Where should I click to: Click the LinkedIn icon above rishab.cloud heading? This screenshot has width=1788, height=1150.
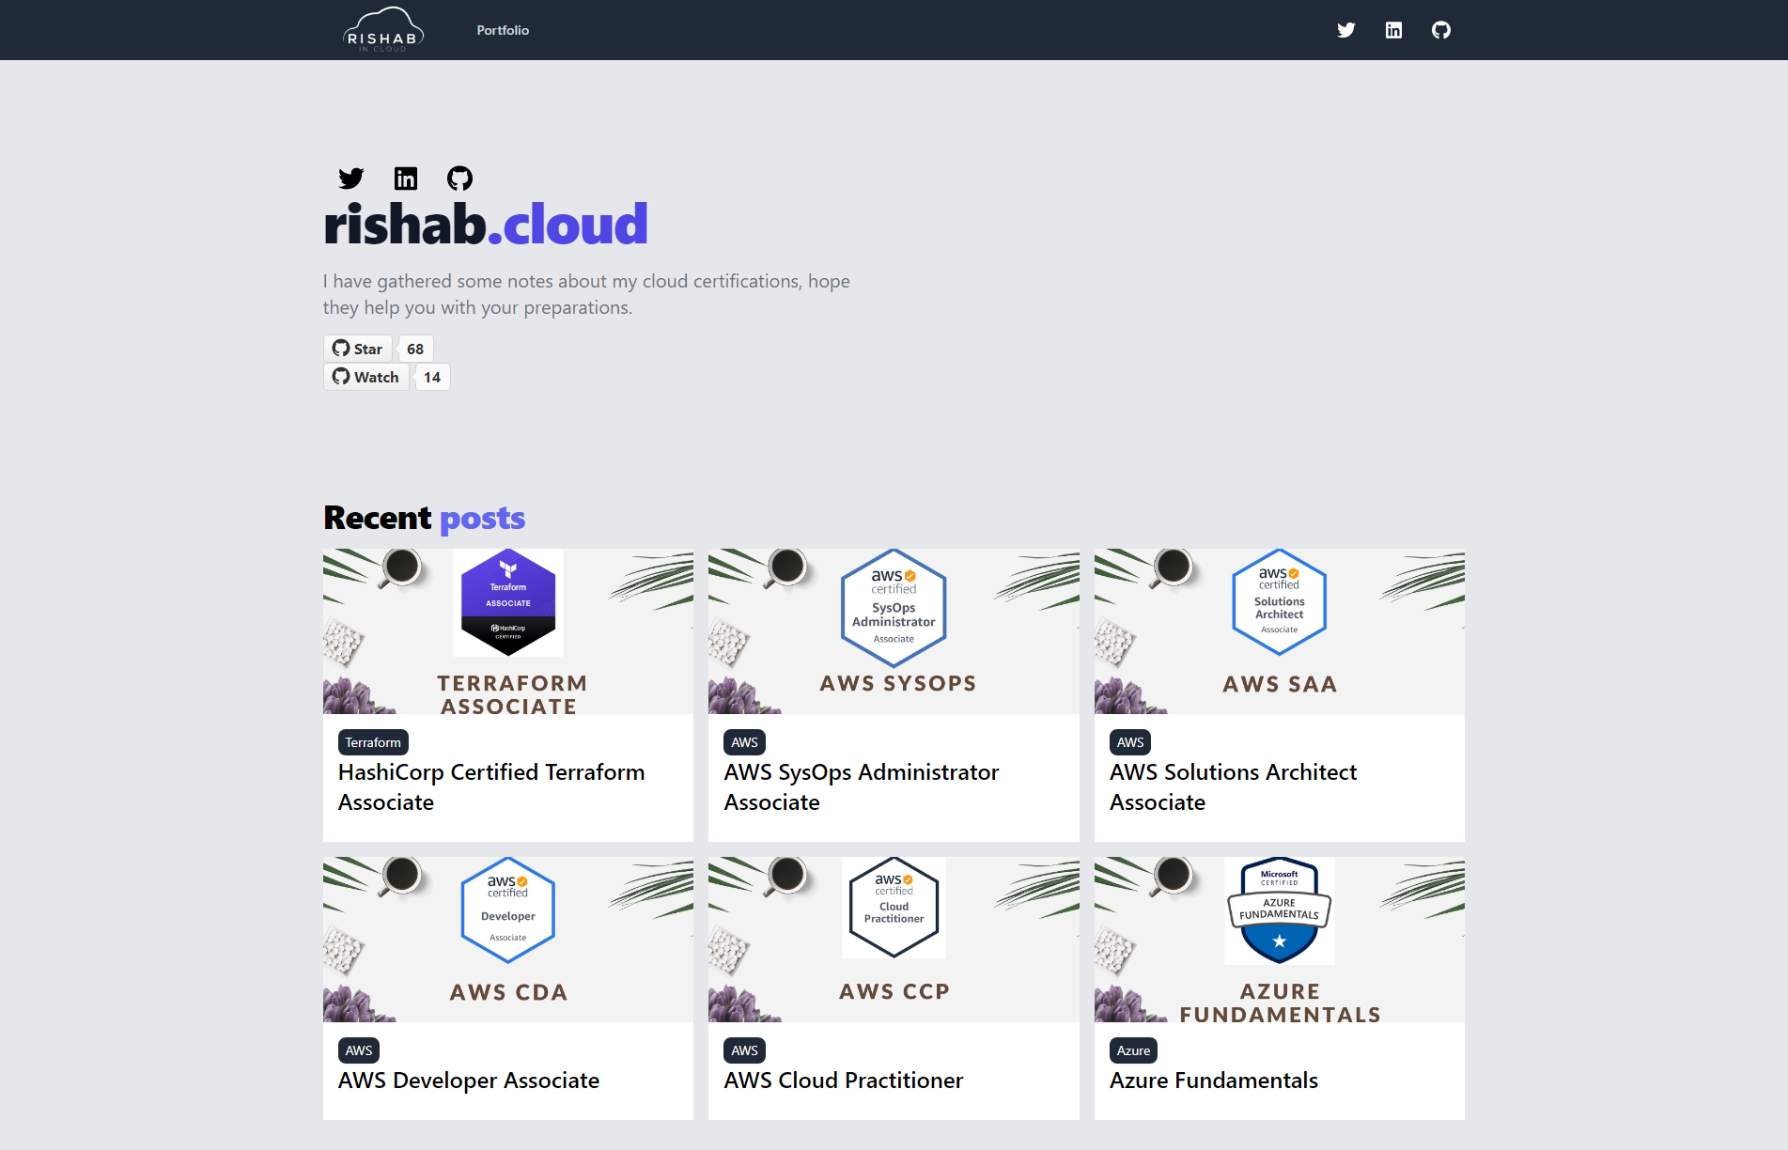[x=405, y=178]
